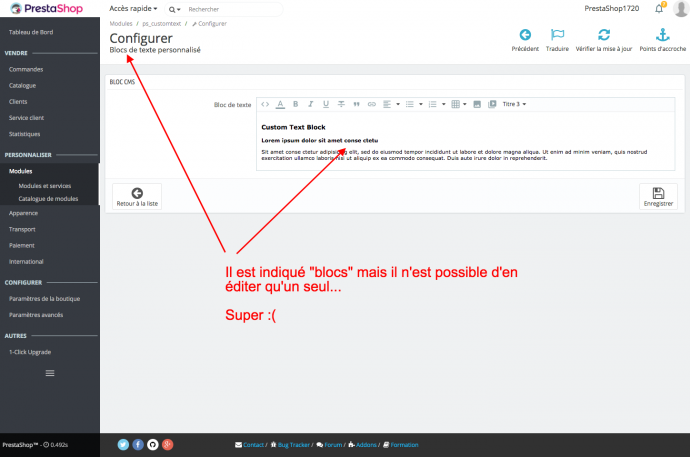Click PrestaShop1720 shop name
The width and height of the screenshot is (690, 457).
(x=612, y=8)
